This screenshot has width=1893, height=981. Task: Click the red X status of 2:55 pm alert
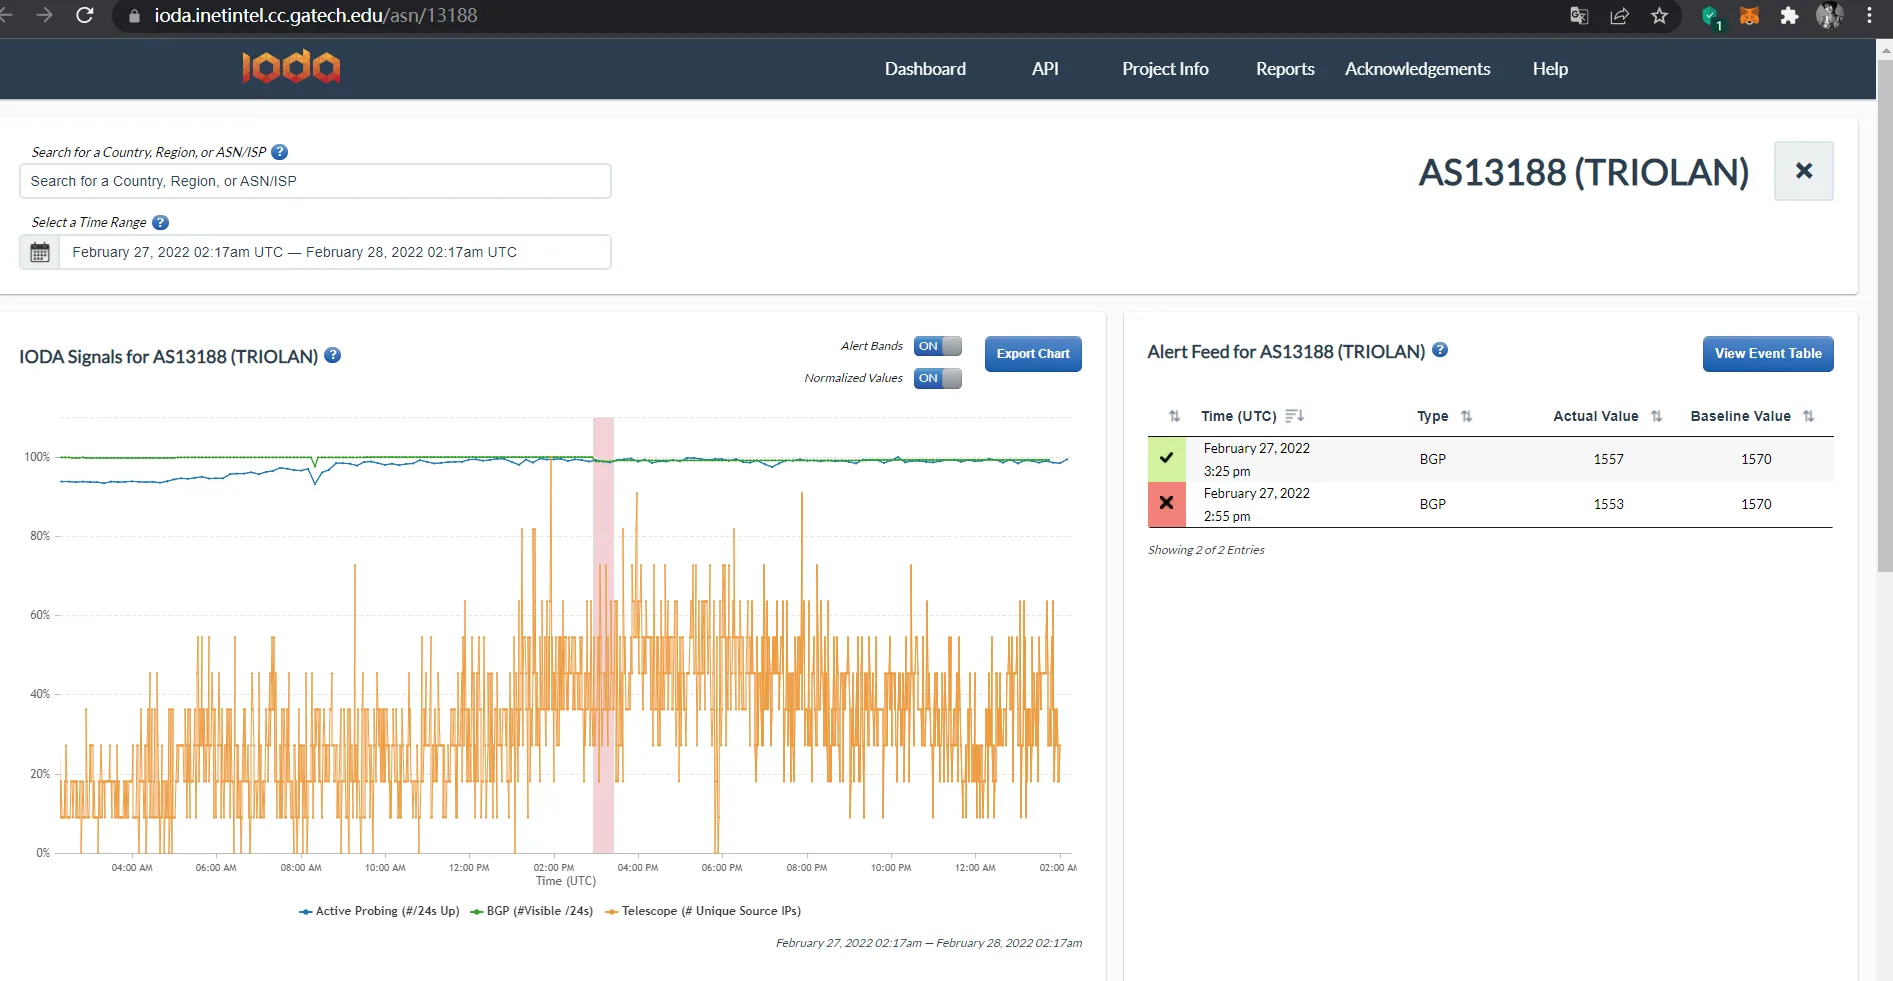click(x=1167, y=504)
